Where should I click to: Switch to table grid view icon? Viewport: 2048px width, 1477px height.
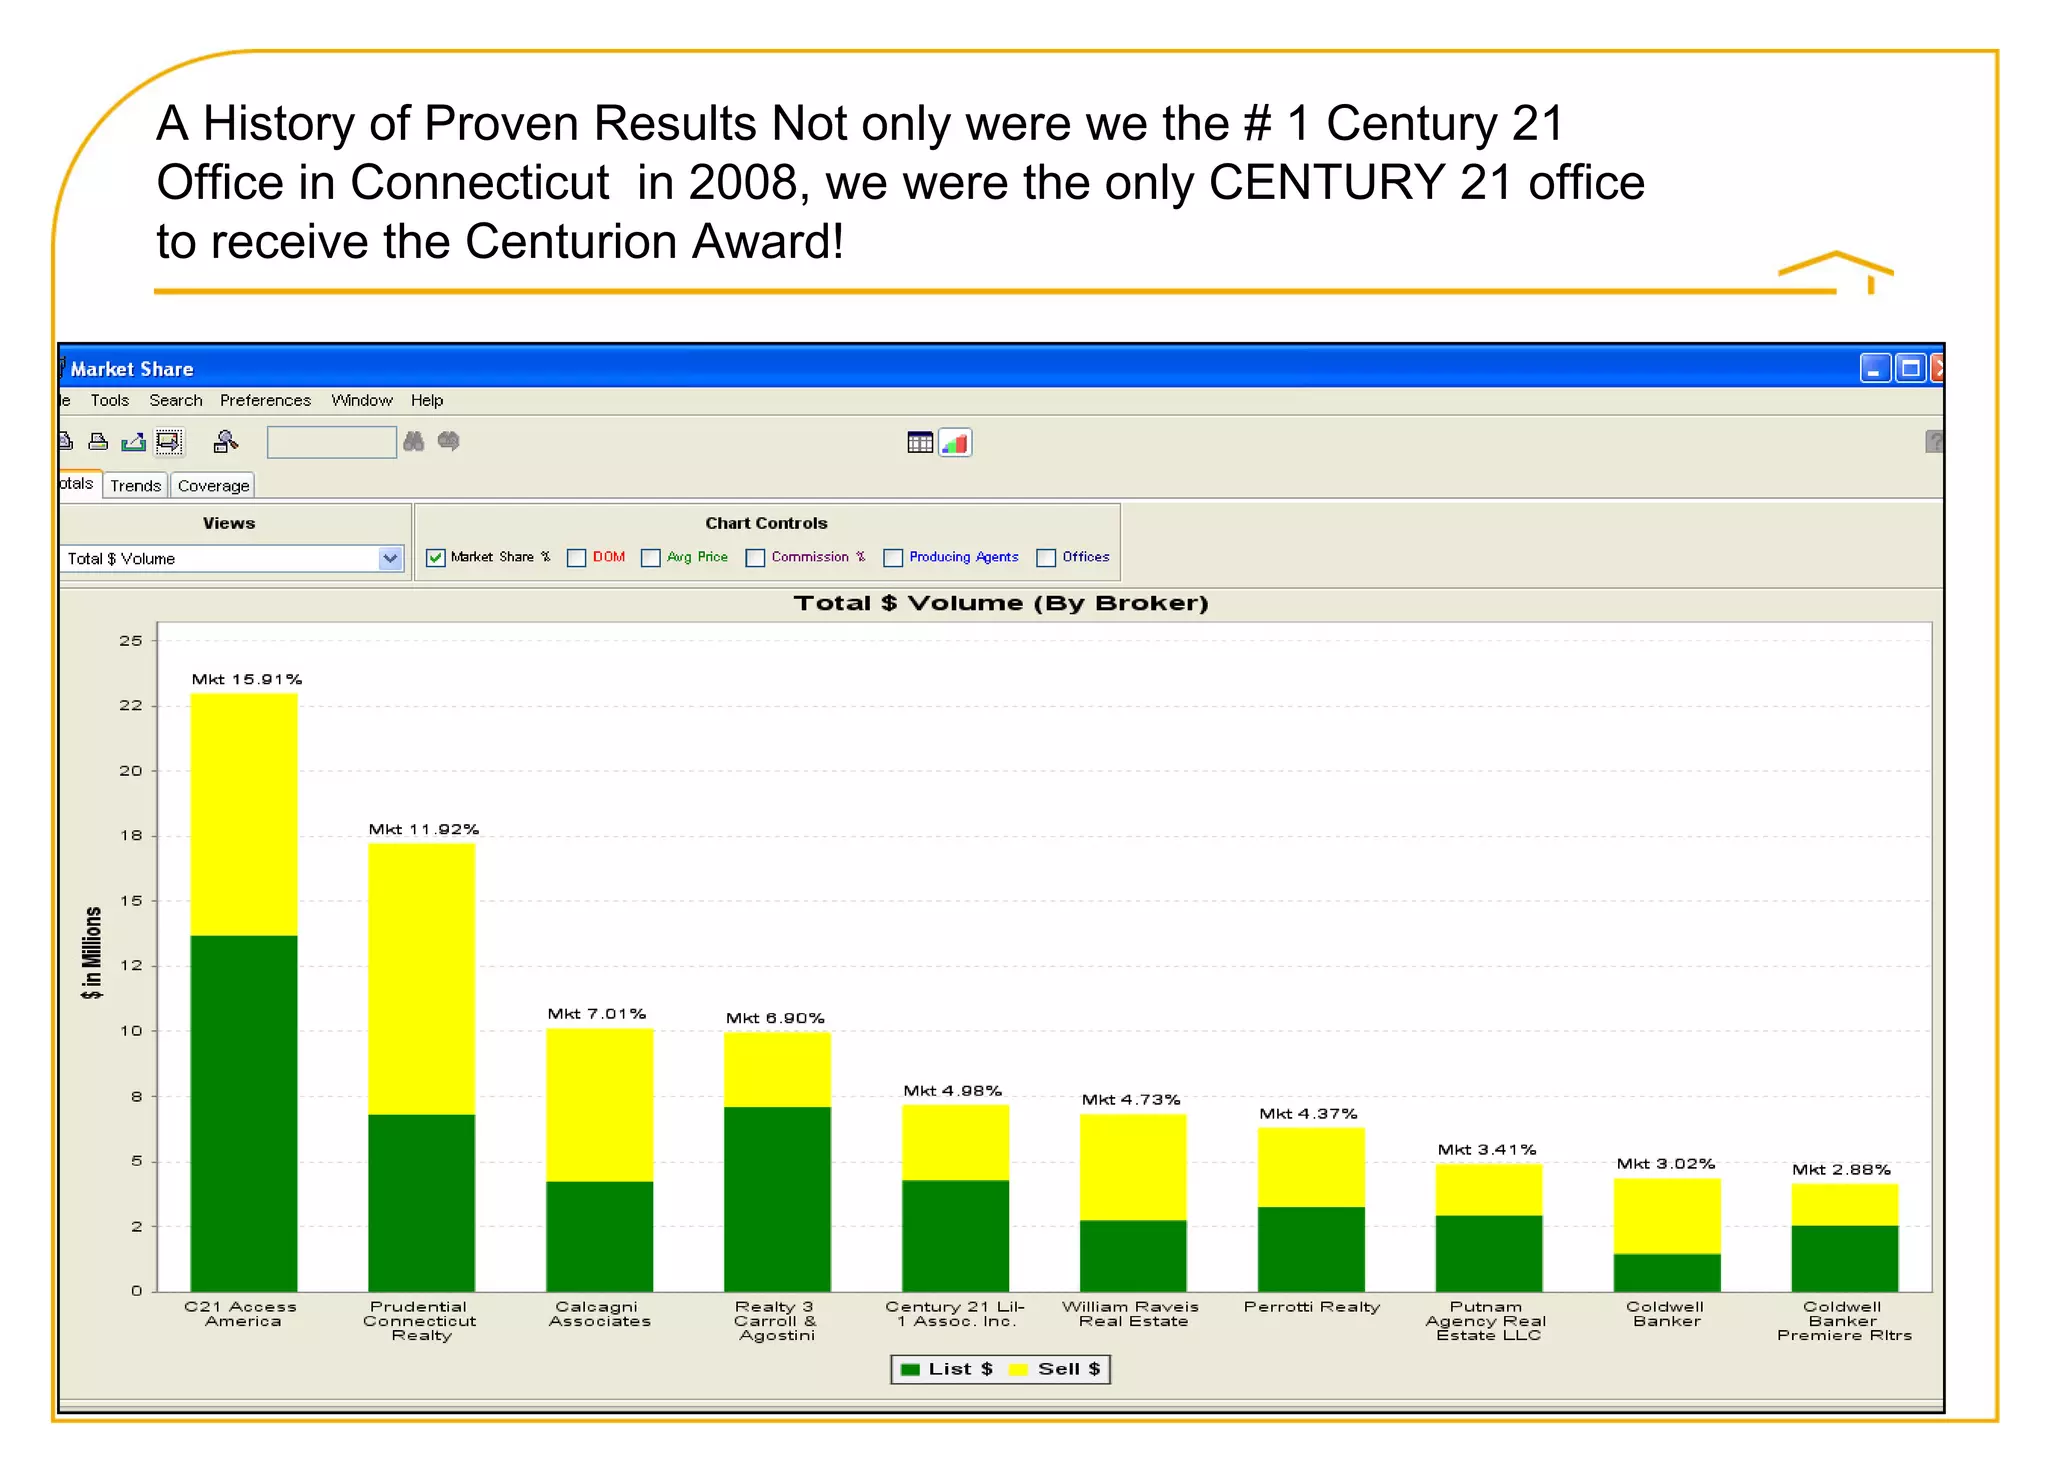(x=920, y=442)
